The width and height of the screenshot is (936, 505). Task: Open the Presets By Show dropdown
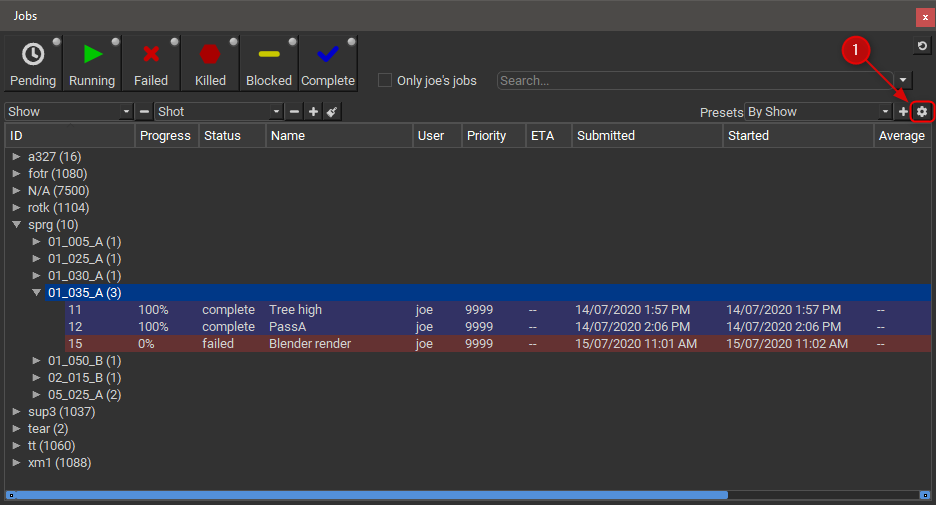[x=818, y=112]
